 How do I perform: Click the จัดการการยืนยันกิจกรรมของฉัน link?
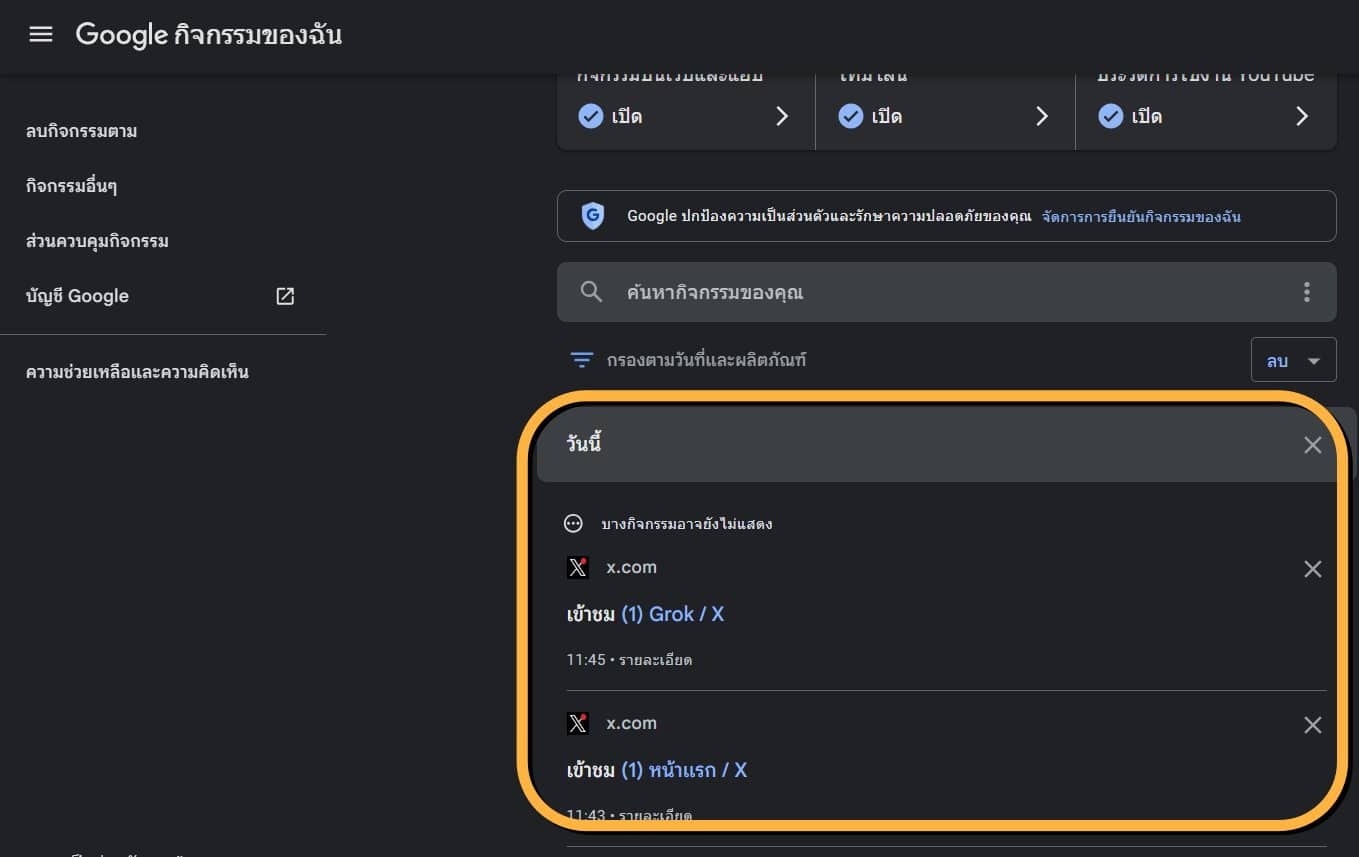[1141, 216]
